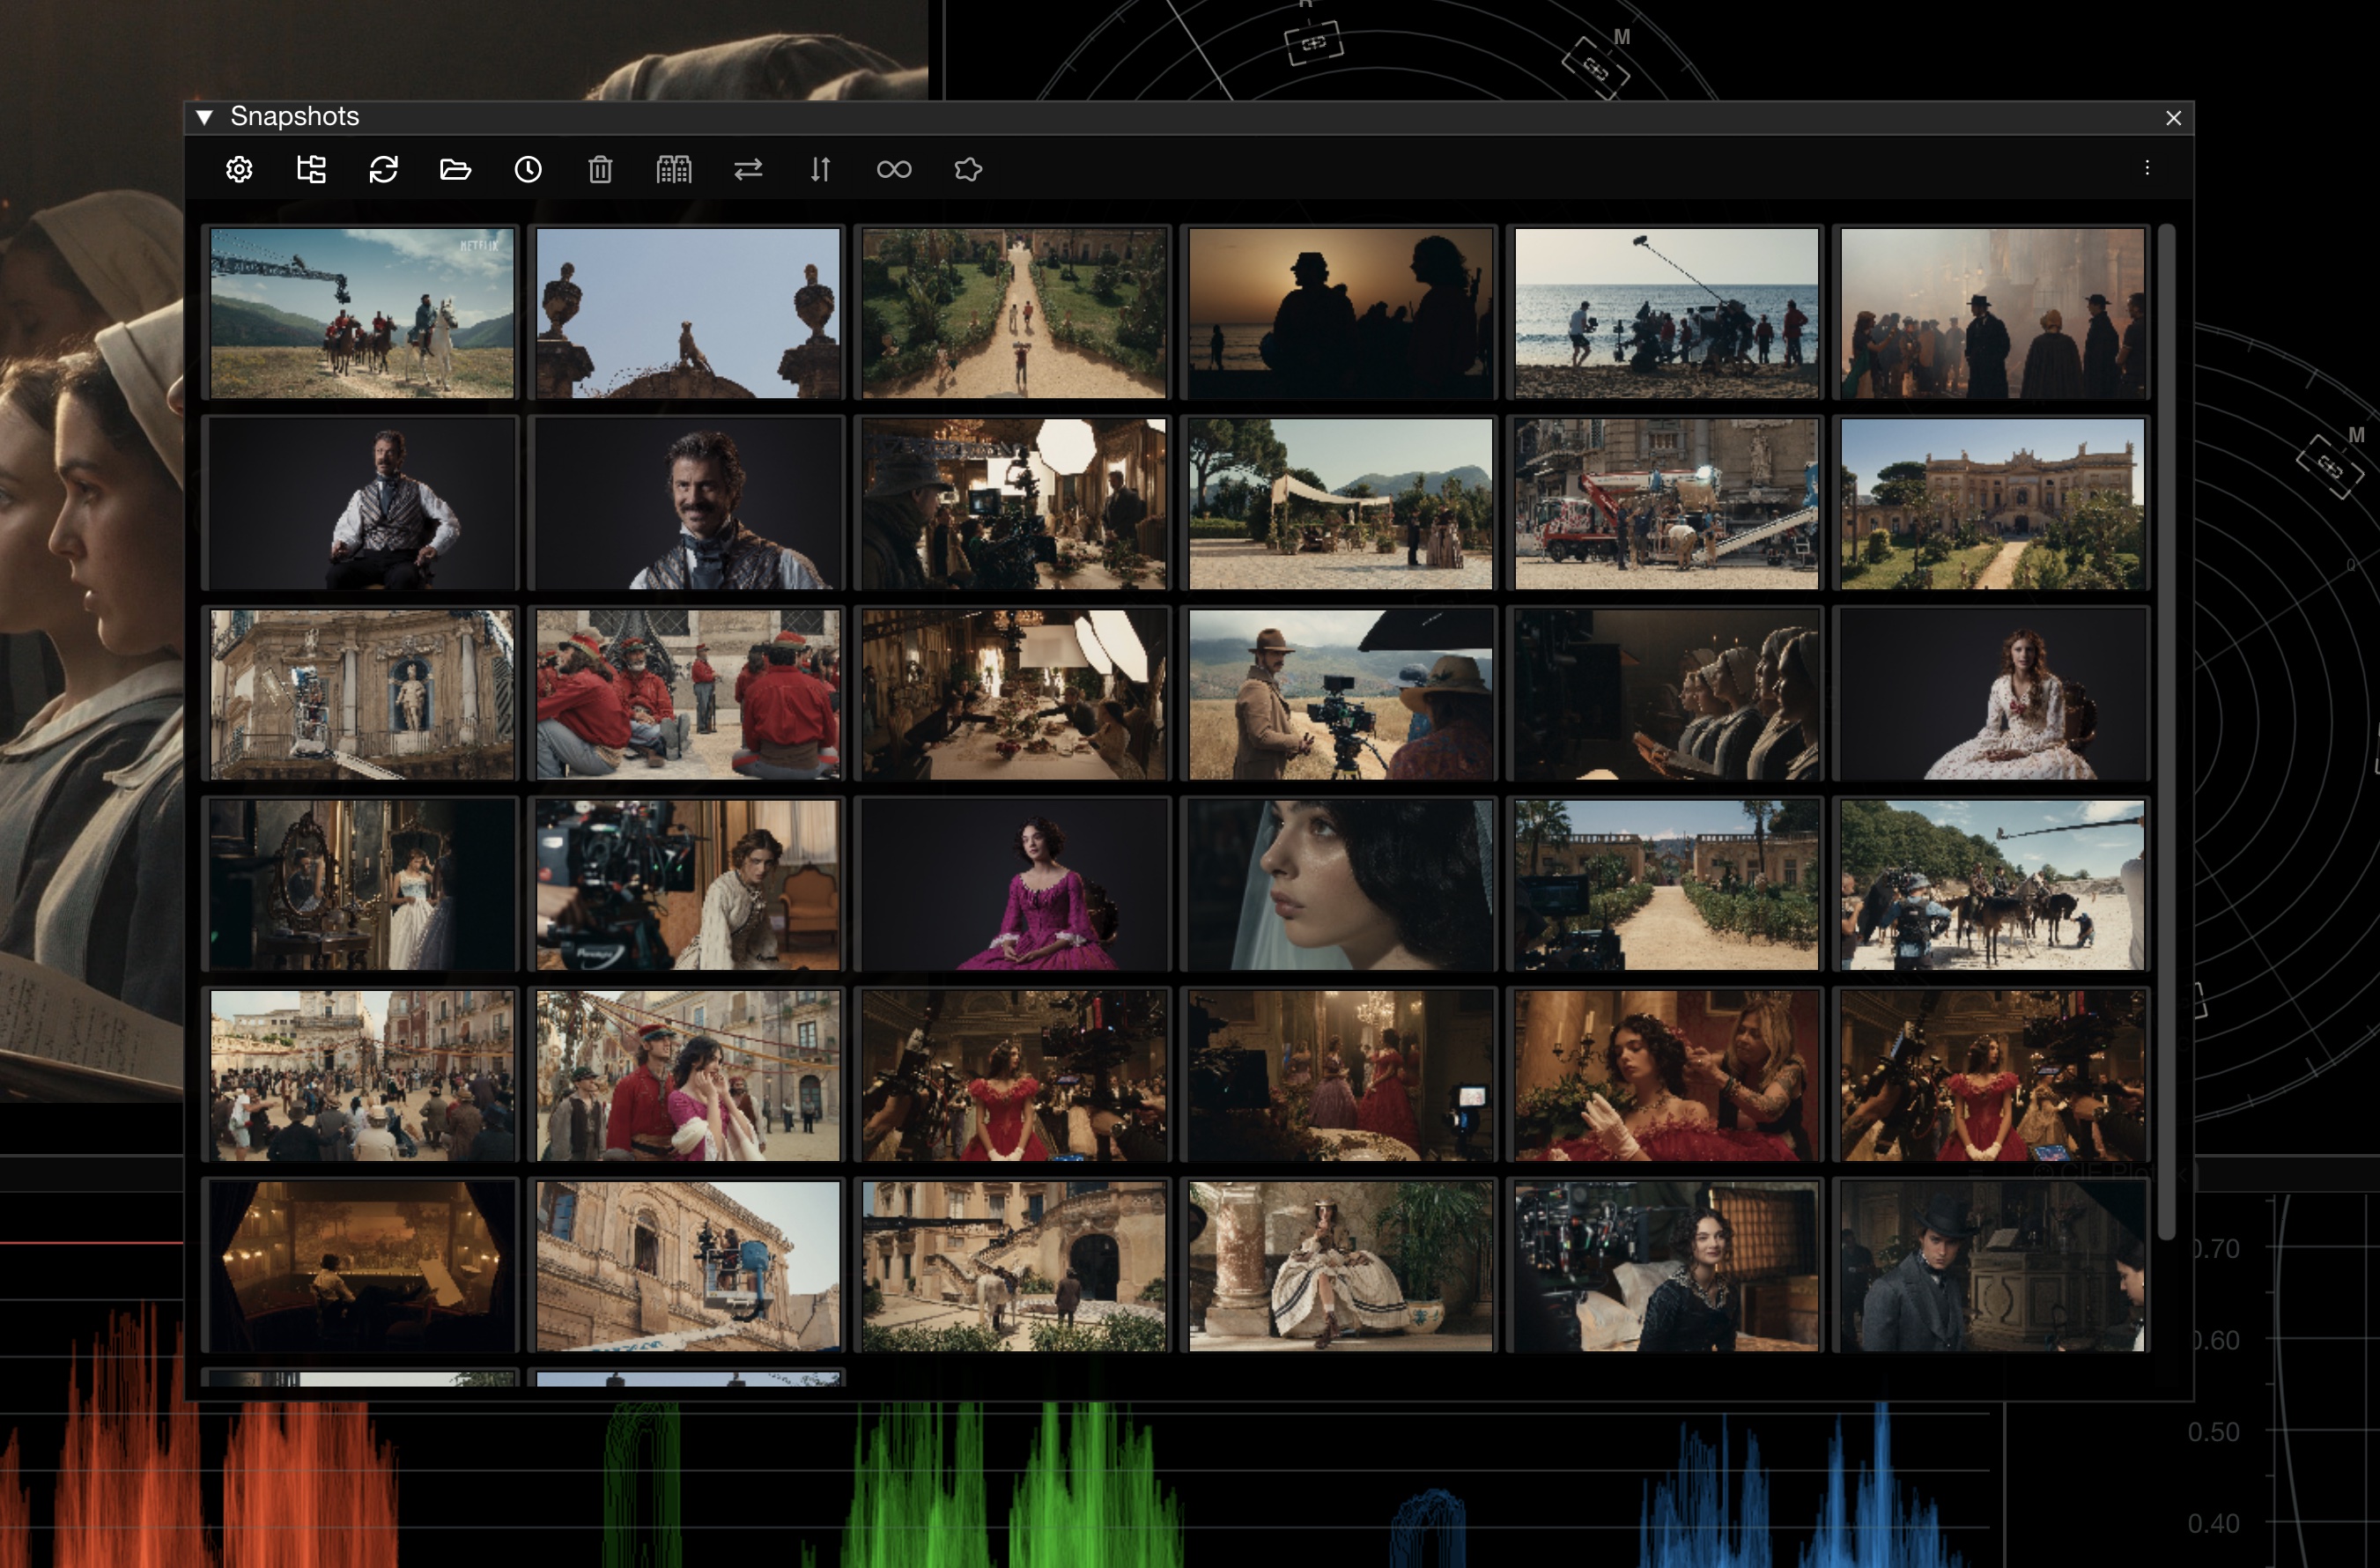Click the snapshots panel vertical scrollbar
This screenshot has width=2380, height=1568.
[x=2166, y=730]
